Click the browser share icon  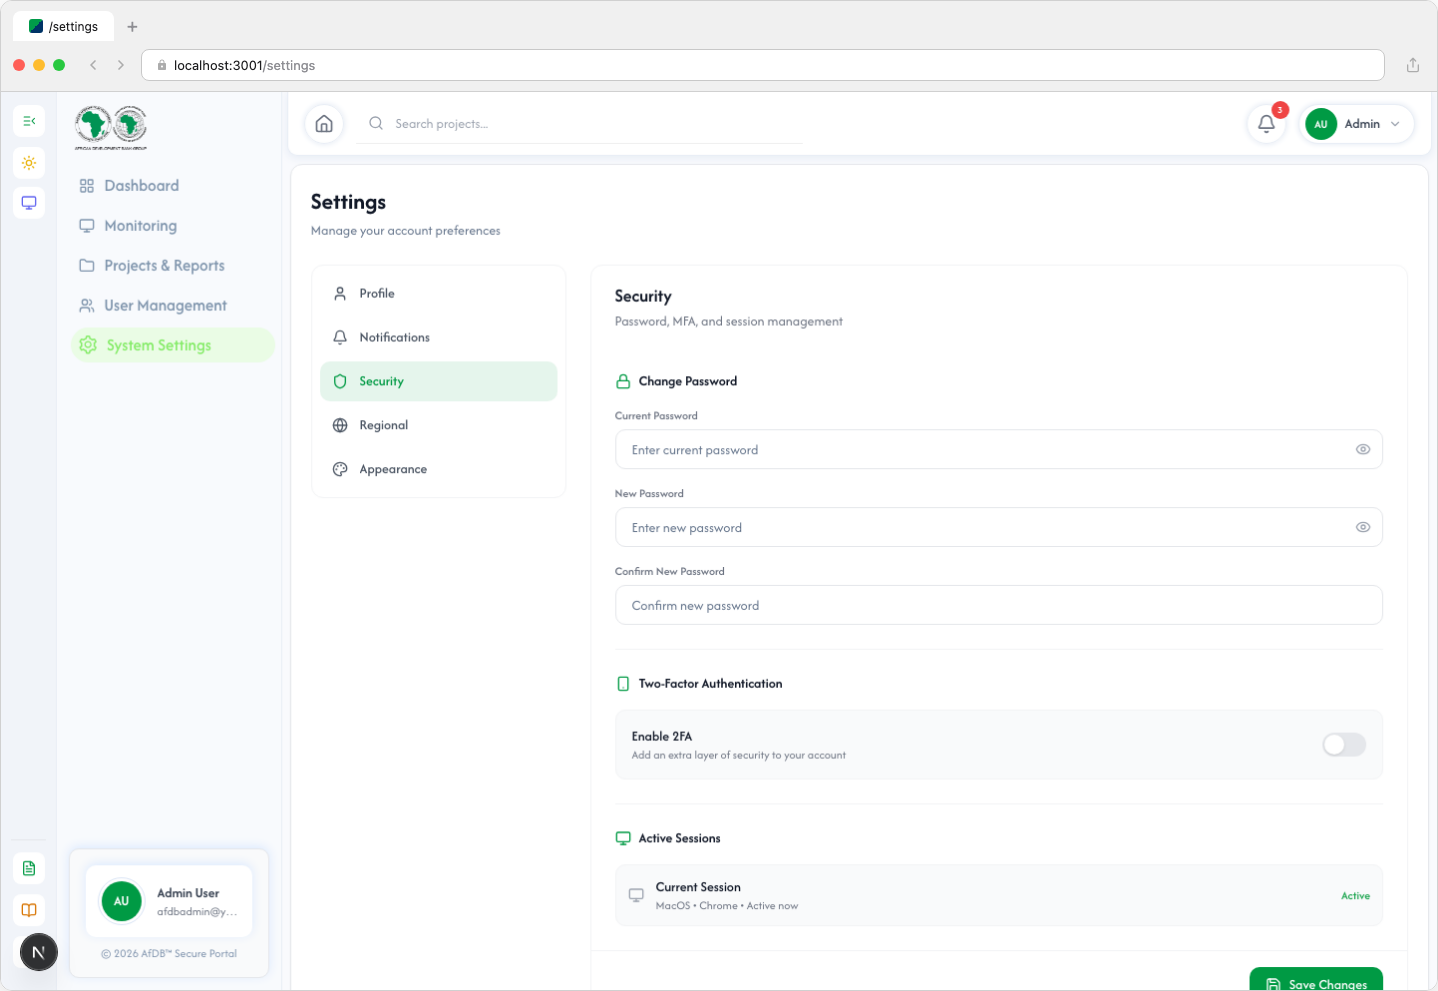click(1413, 65)
